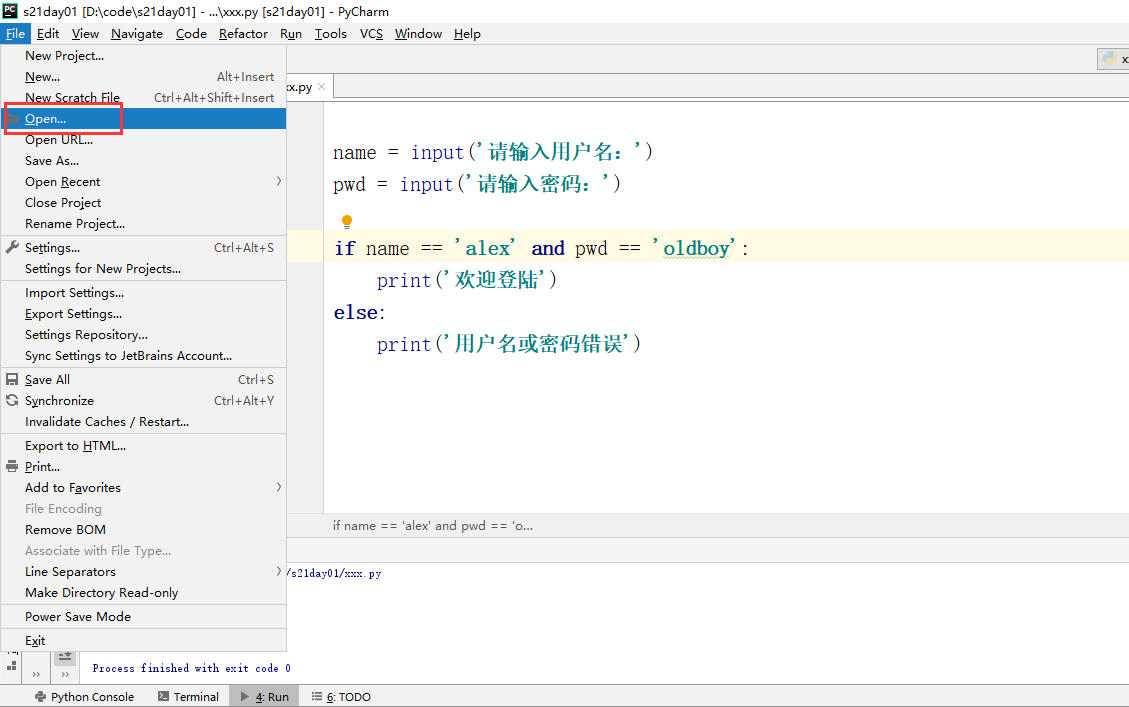This screenshot has height=707, width=1129.
Task: Open the Edit menu
Action: pos(48,34)
